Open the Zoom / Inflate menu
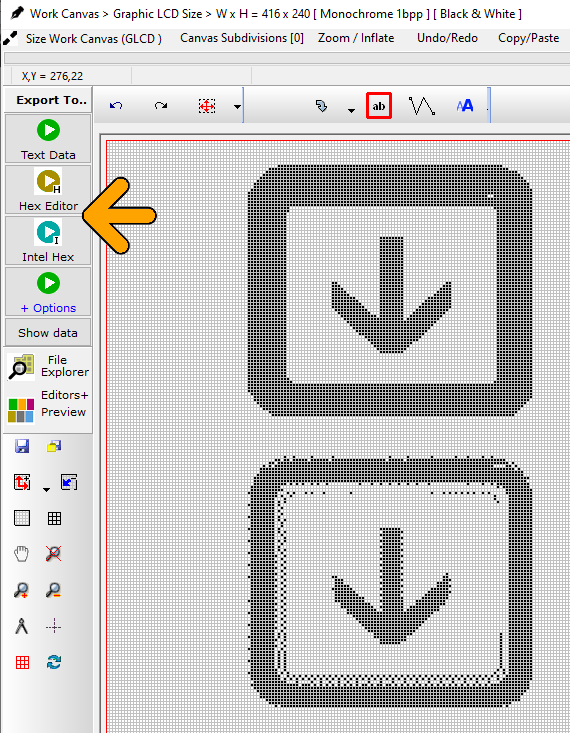 tap(356, 38)
